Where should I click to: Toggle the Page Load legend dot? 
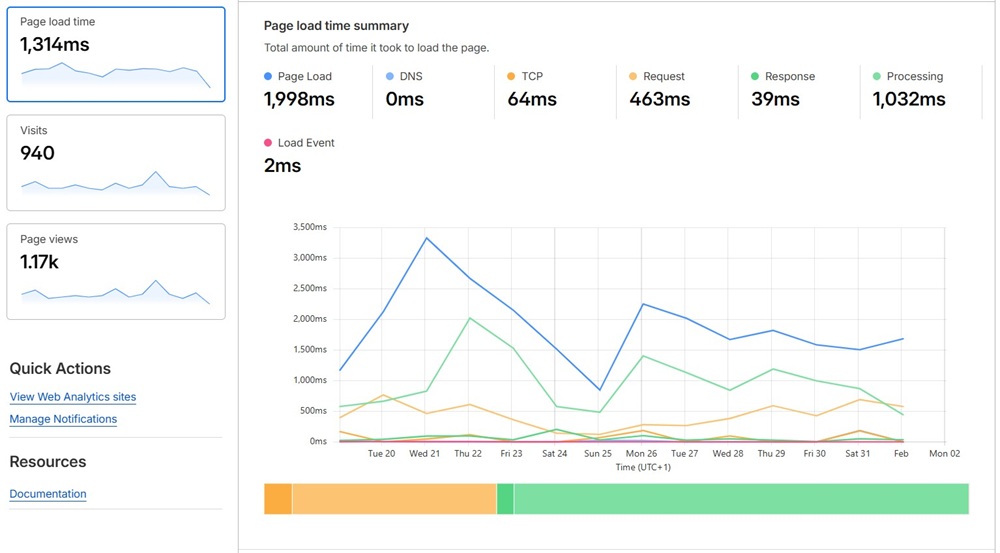pos(268,76)
